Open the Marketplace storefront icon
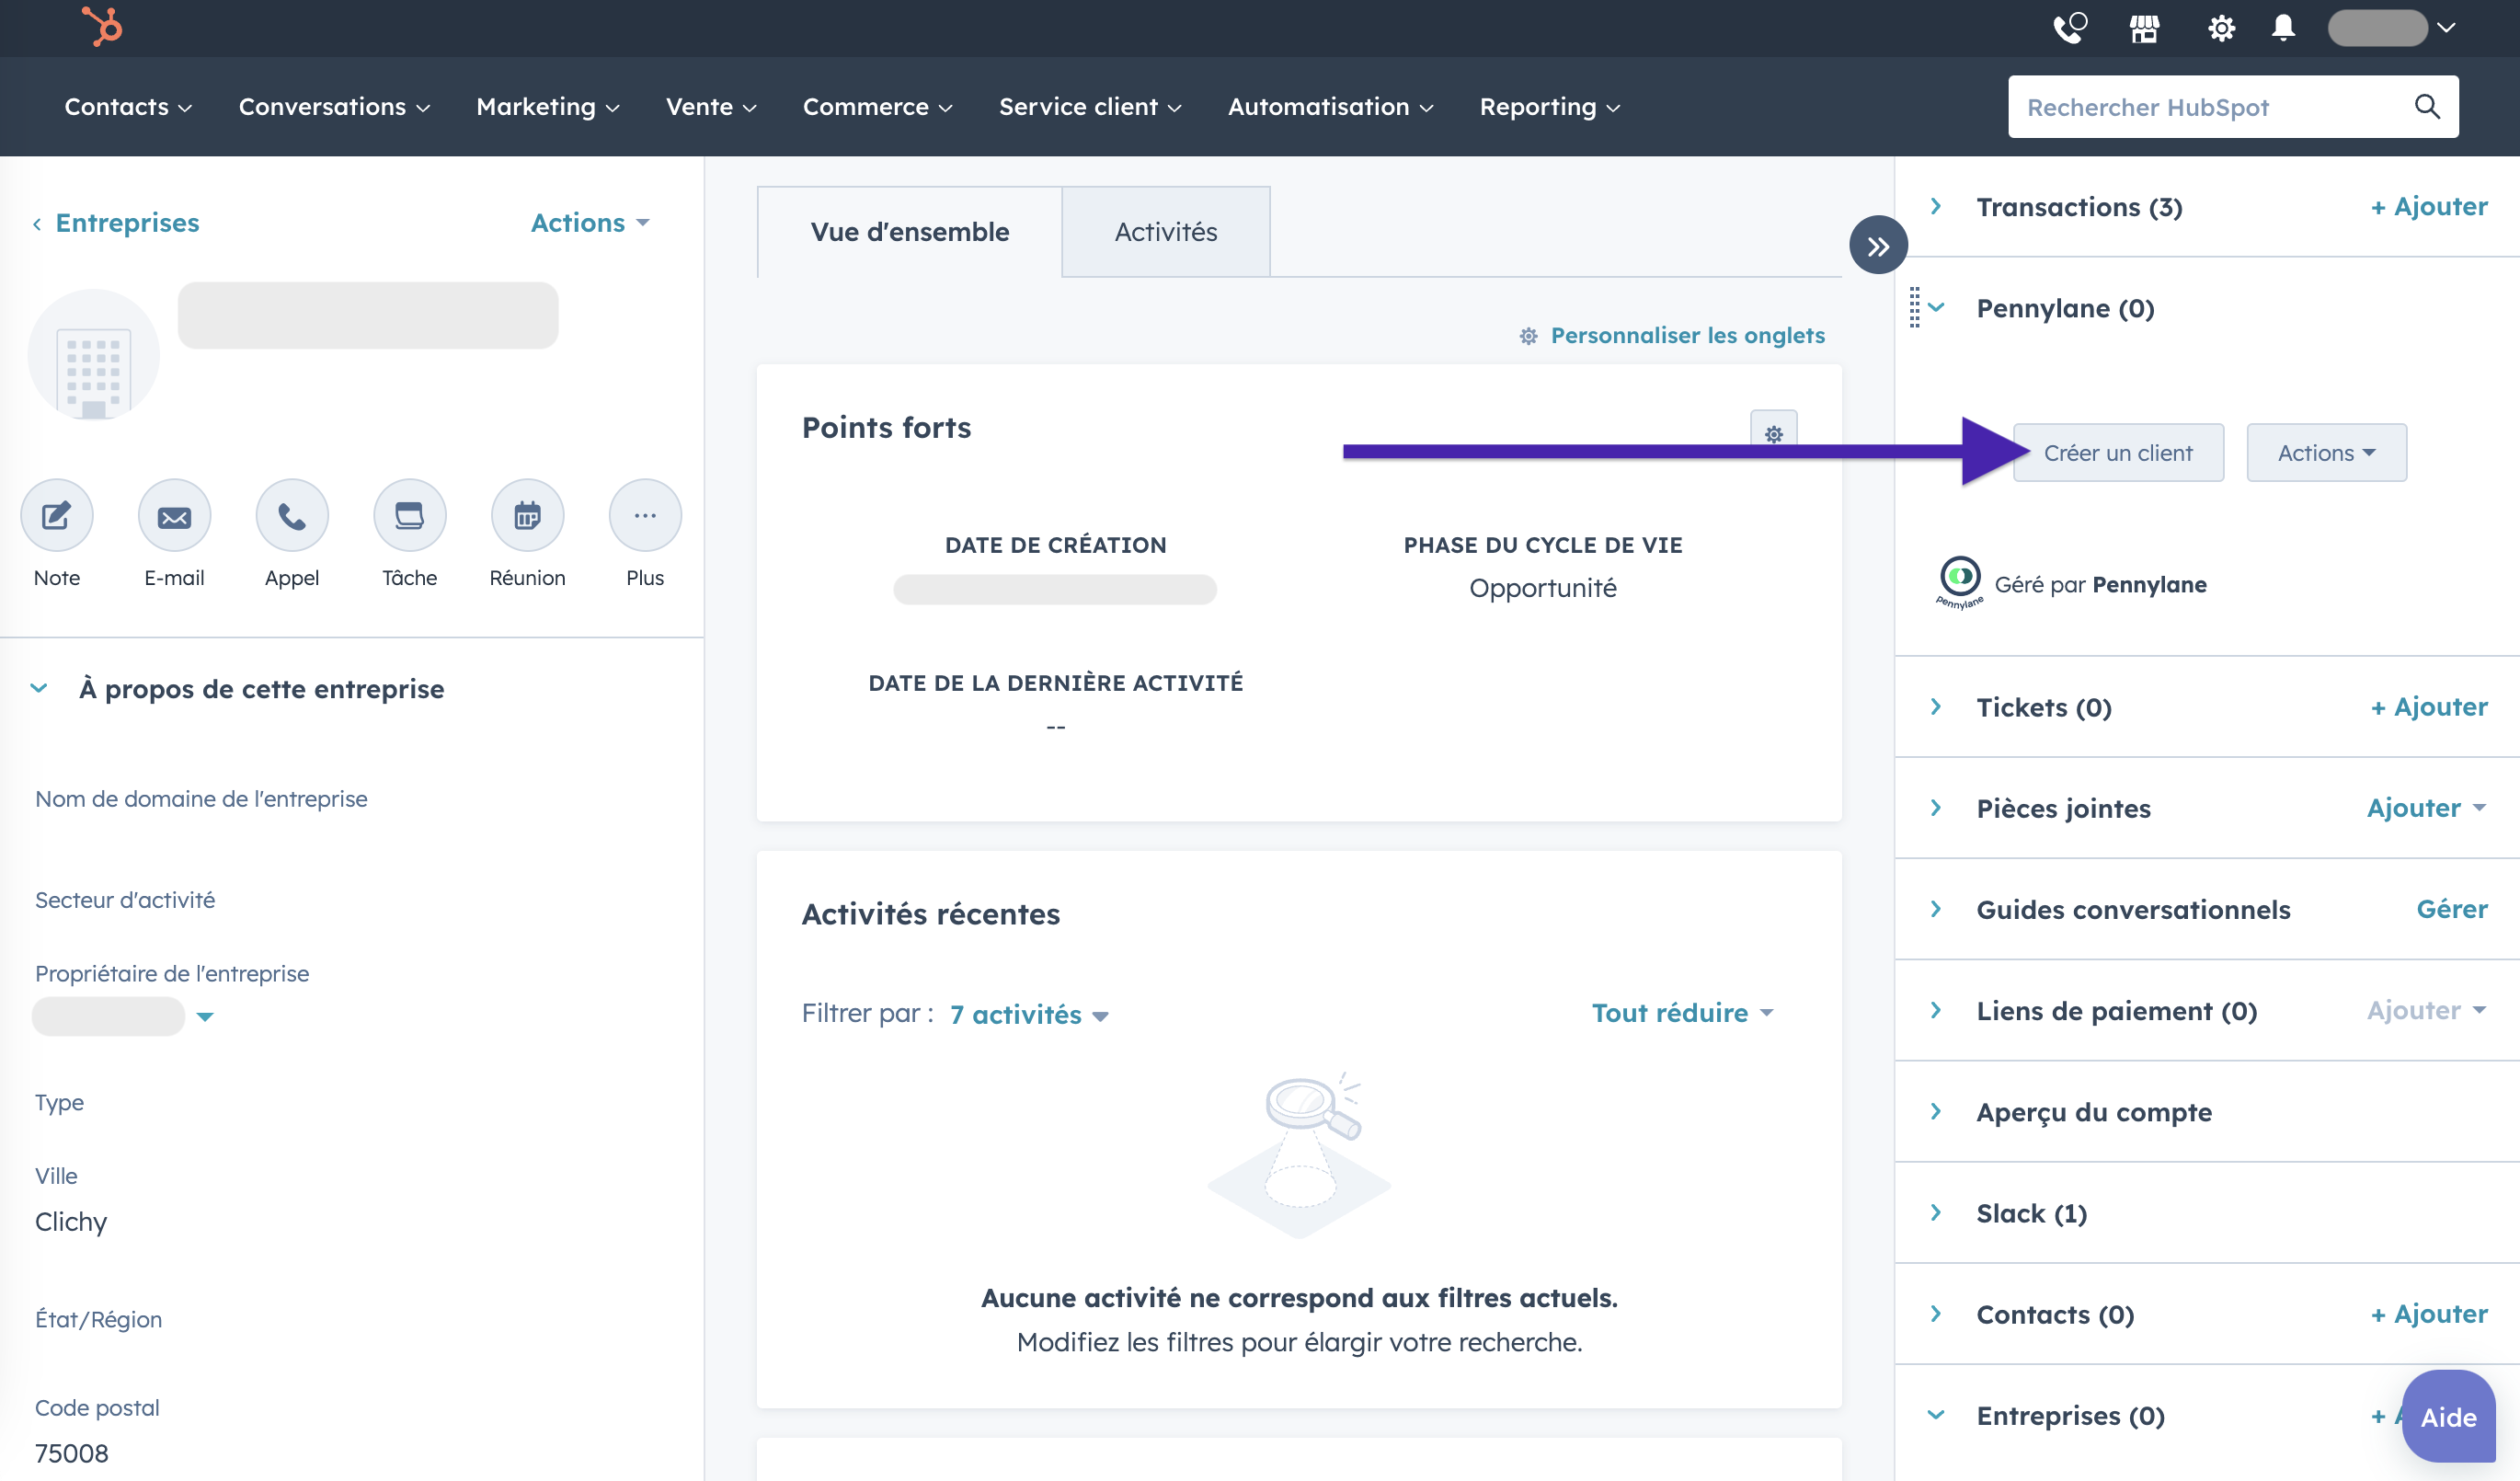Viewport: 2520px width, 1481px height. [2144, 28]
